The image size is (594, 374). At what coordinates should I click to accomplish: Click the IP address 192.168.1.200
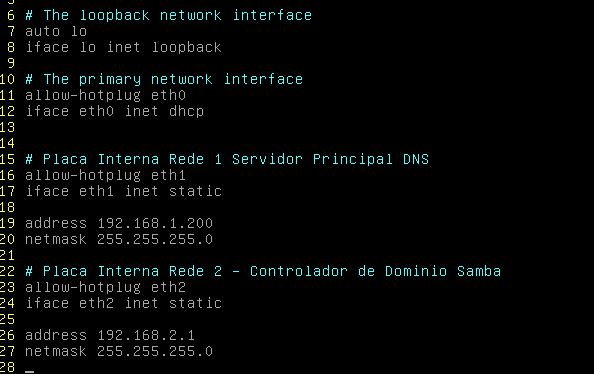pyautogui.click(x=155, y=223)
